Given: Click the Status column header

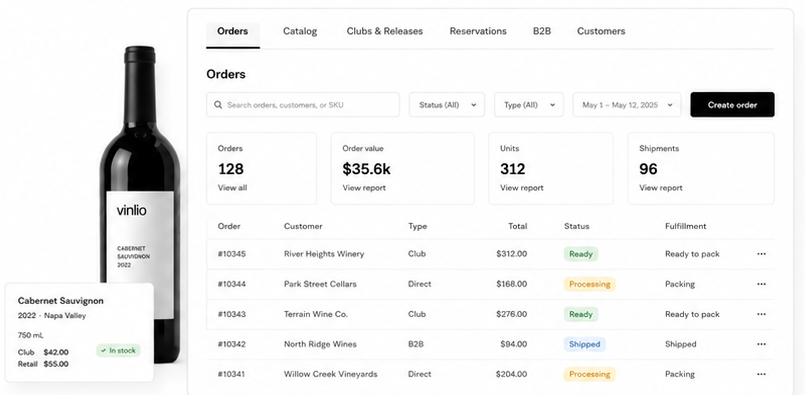Looking at the screenshot, I should coord(577,226).
